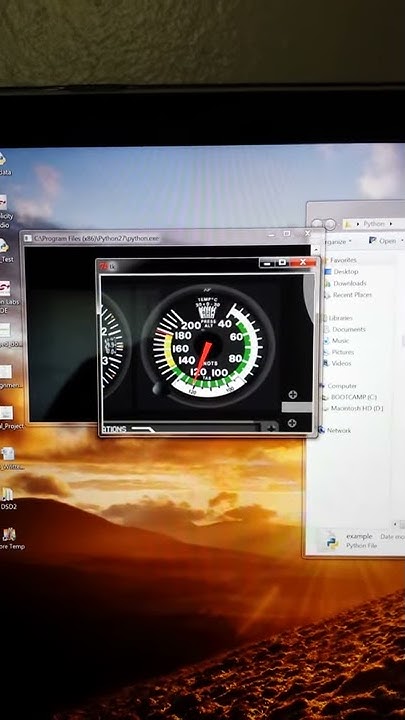The image size is (405, 720).
Task: Click the example Python file icon in the details pane
Action: (331, 540)
